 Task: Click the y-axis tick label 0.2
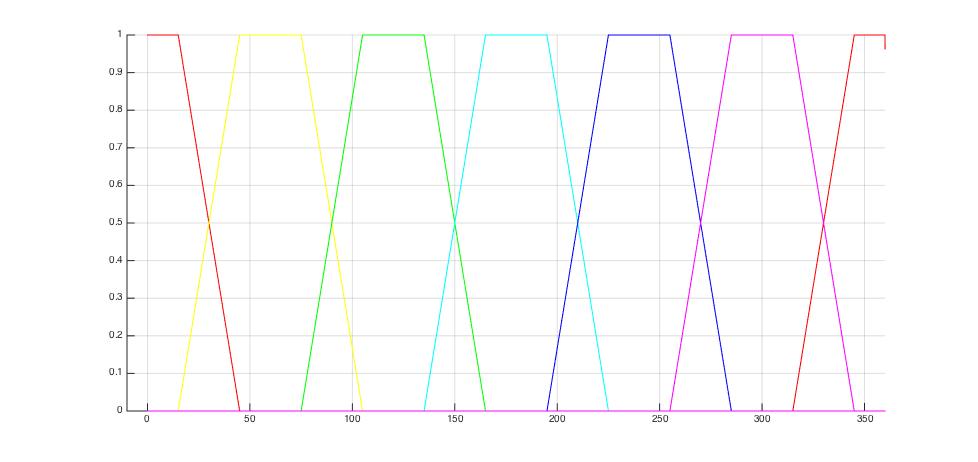115,335
